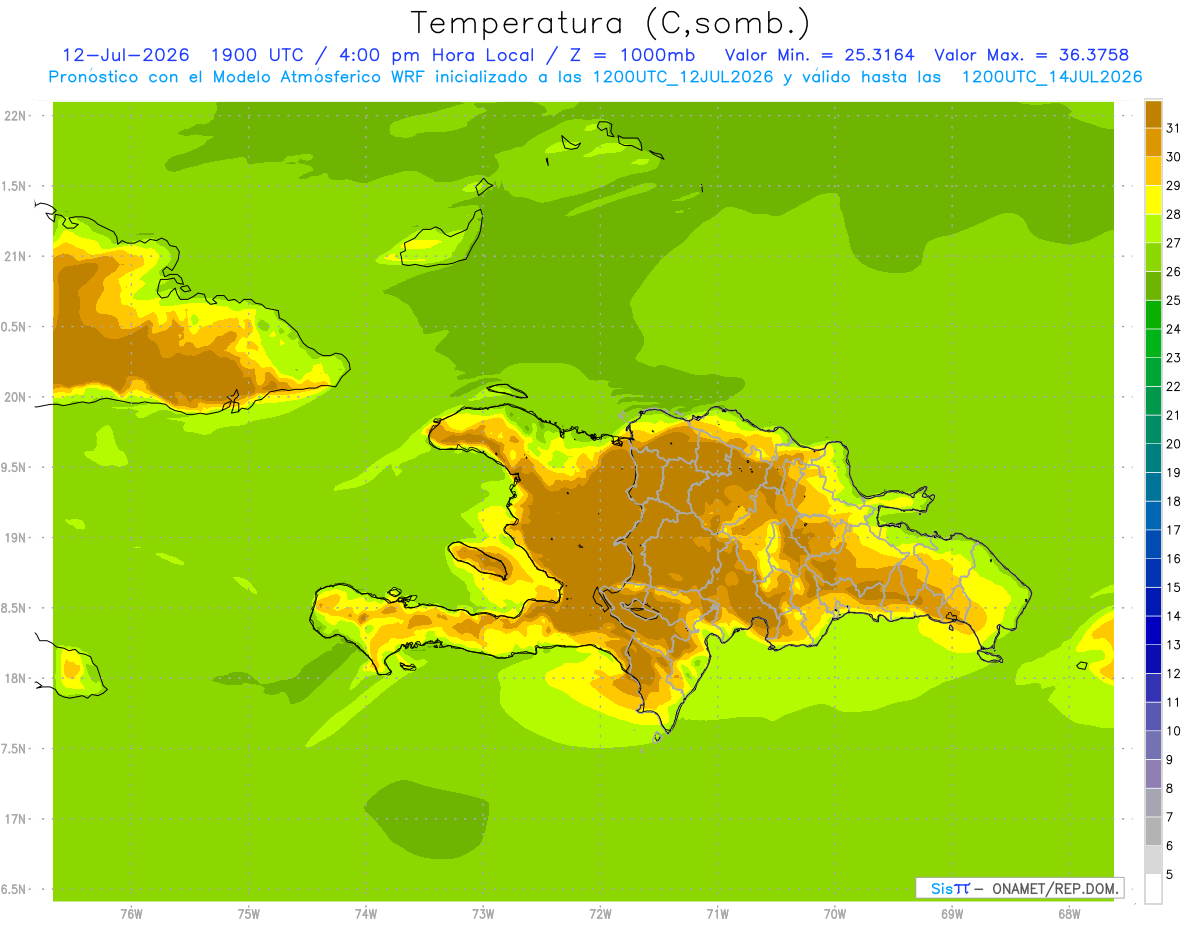Select the blue swatch between 16 and 17
Screen dimensions: 1200x927
pos(1153,544)
